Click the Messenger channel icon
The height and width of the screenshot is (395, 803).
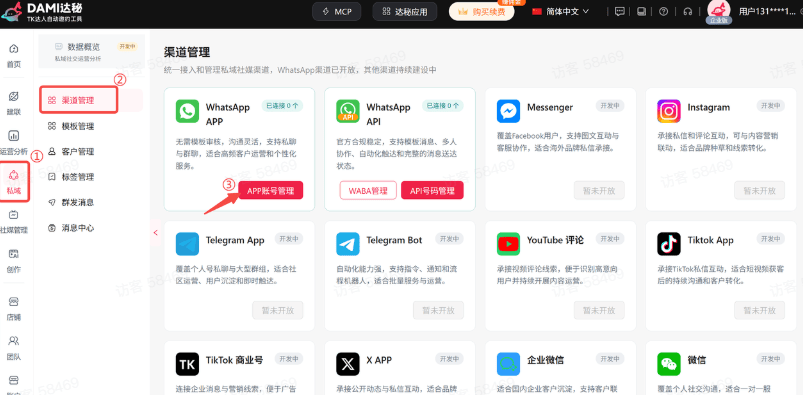tap(509, 111)
